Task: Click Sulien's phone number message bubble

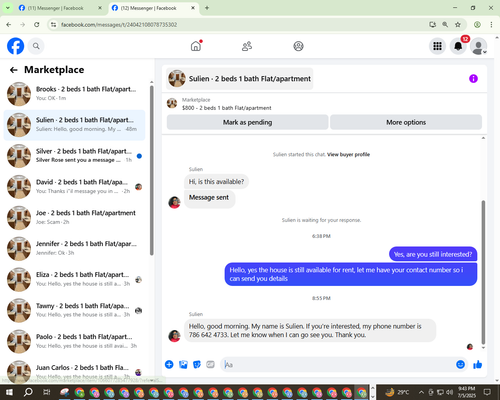Action: point(310,330)
